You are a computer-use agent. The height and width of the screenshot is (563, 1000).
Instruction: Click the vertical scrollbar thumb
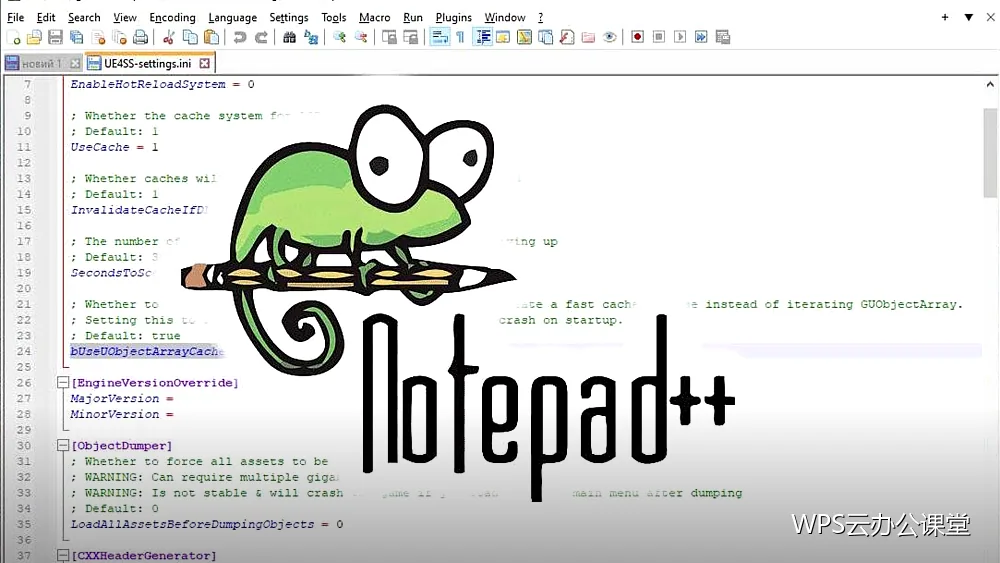click(990, 153)
